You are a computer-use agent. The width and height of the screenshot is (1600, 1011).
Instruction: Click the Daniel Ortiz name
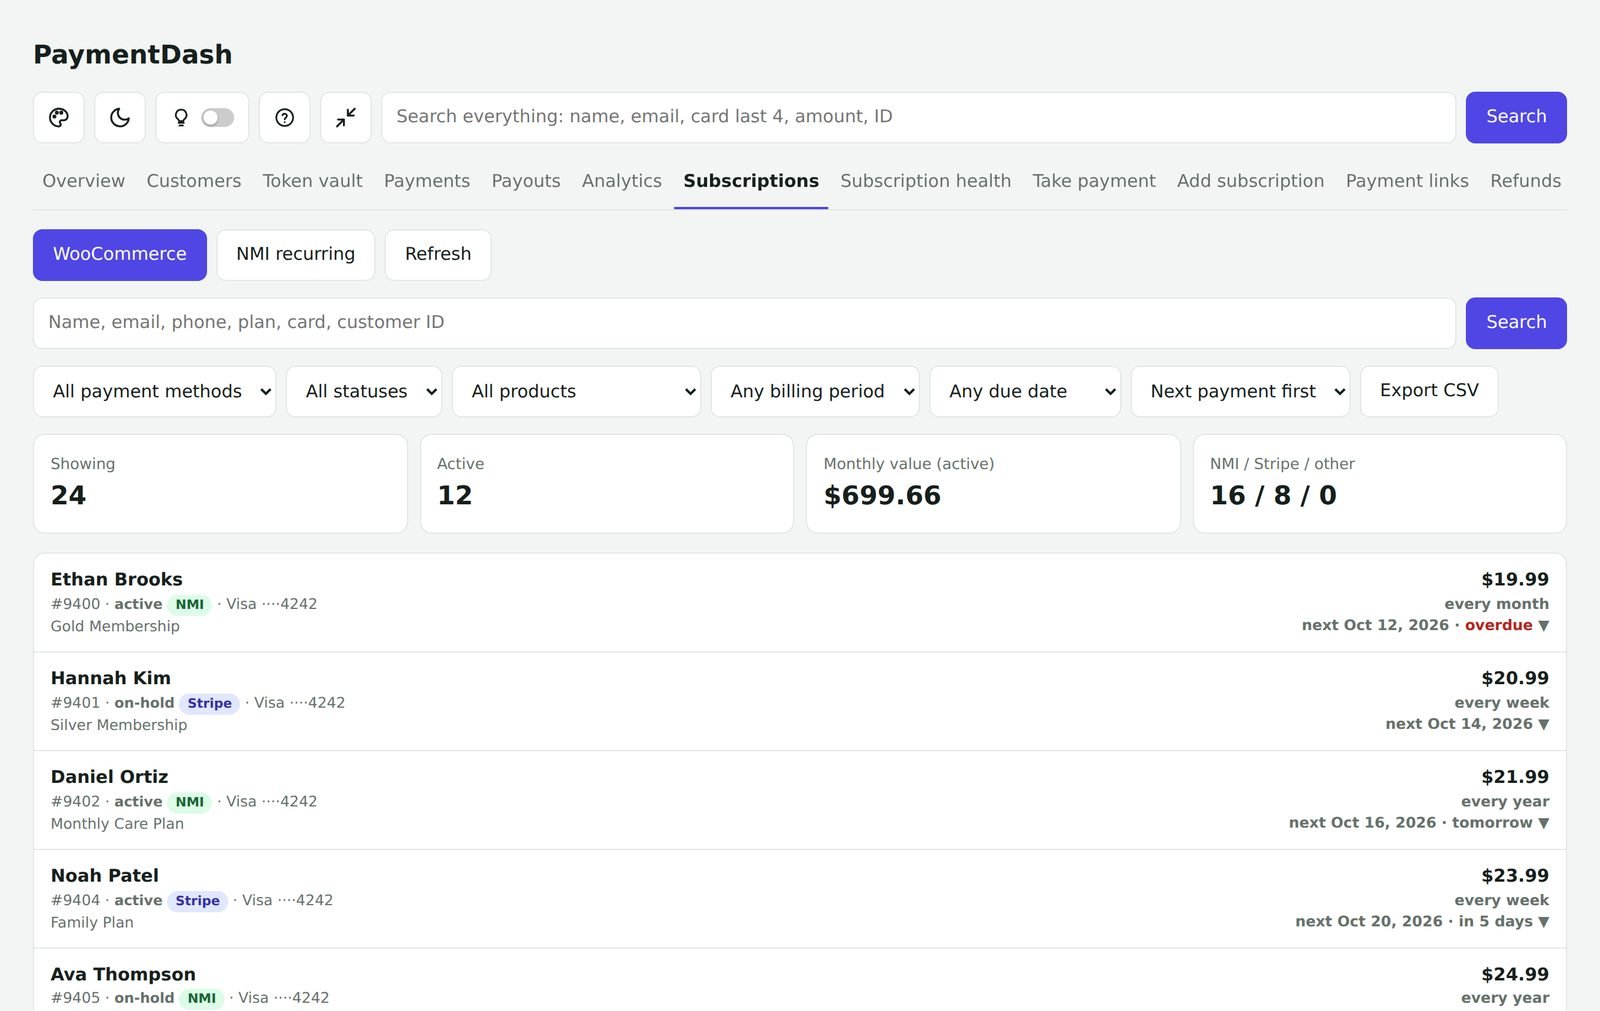tap(110, 777)
